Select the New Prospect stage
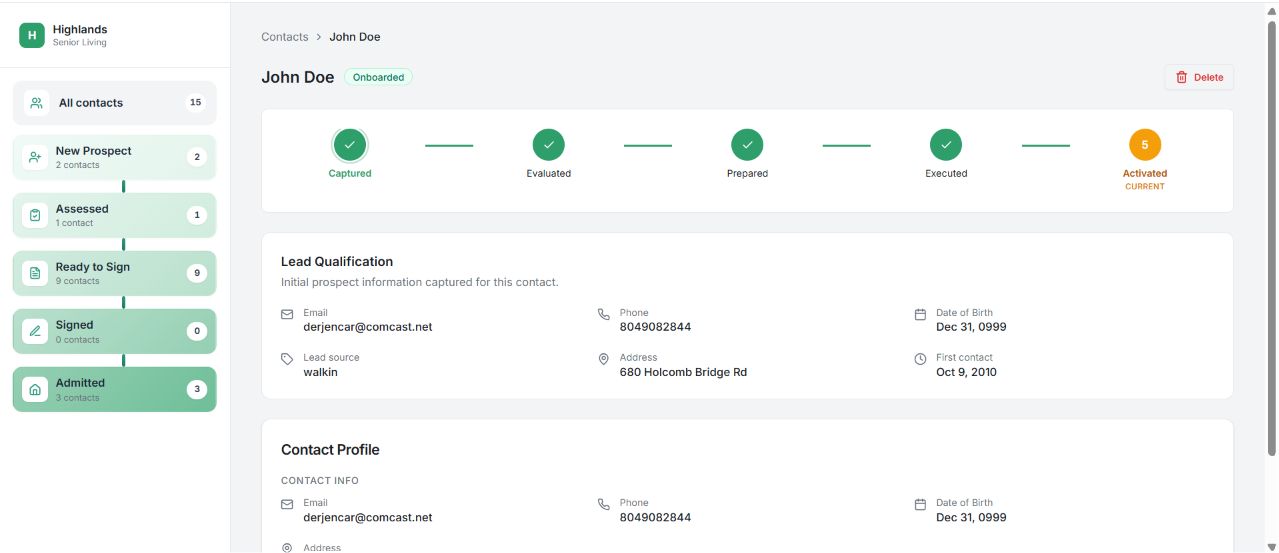Viewport: 1279px width, 553px height. click(x=114, y=157)
